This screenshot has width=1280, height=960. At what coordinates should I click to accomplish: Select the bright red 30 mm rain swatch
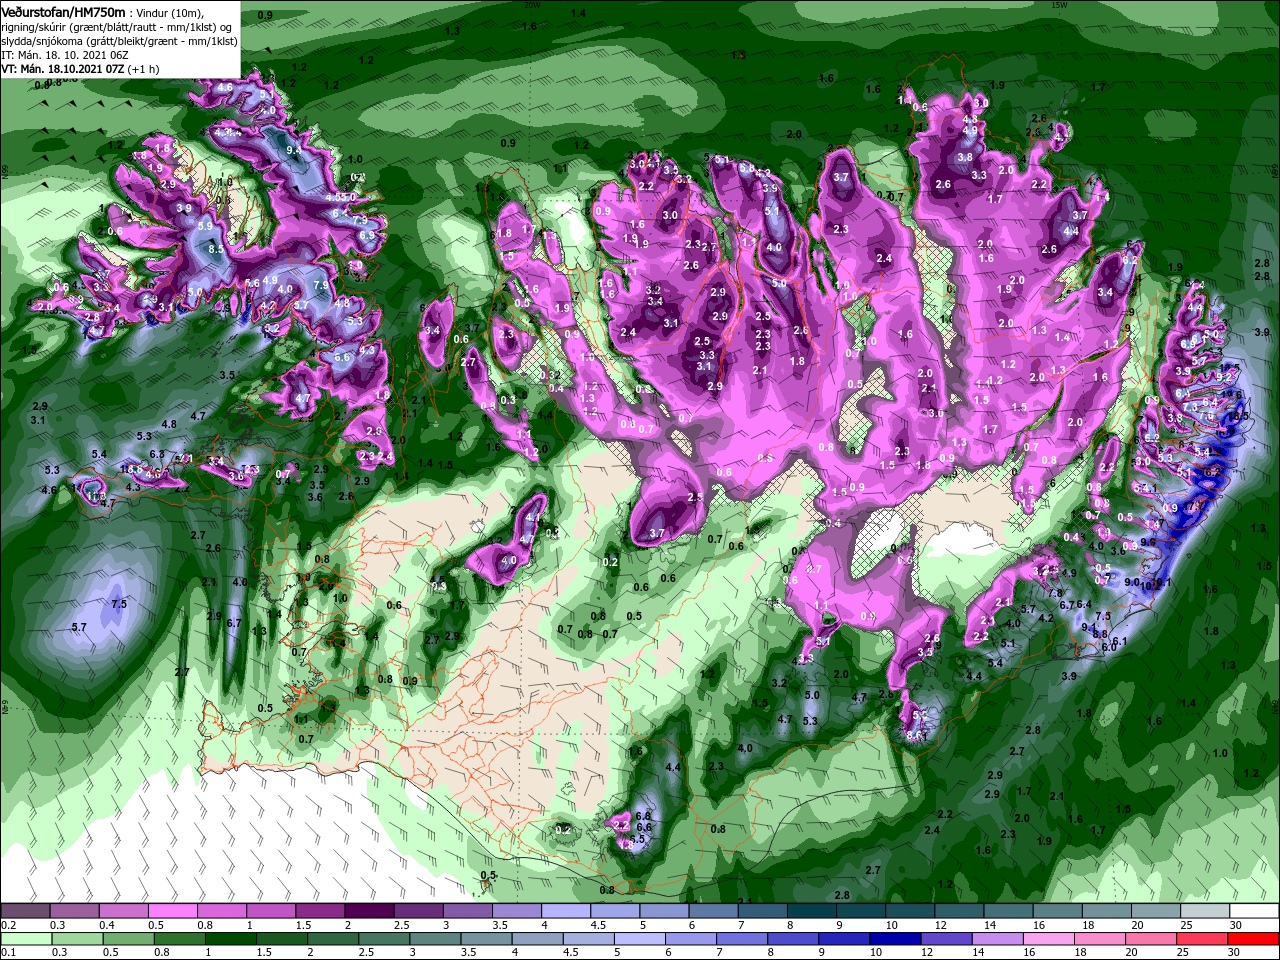[1255, 939]
